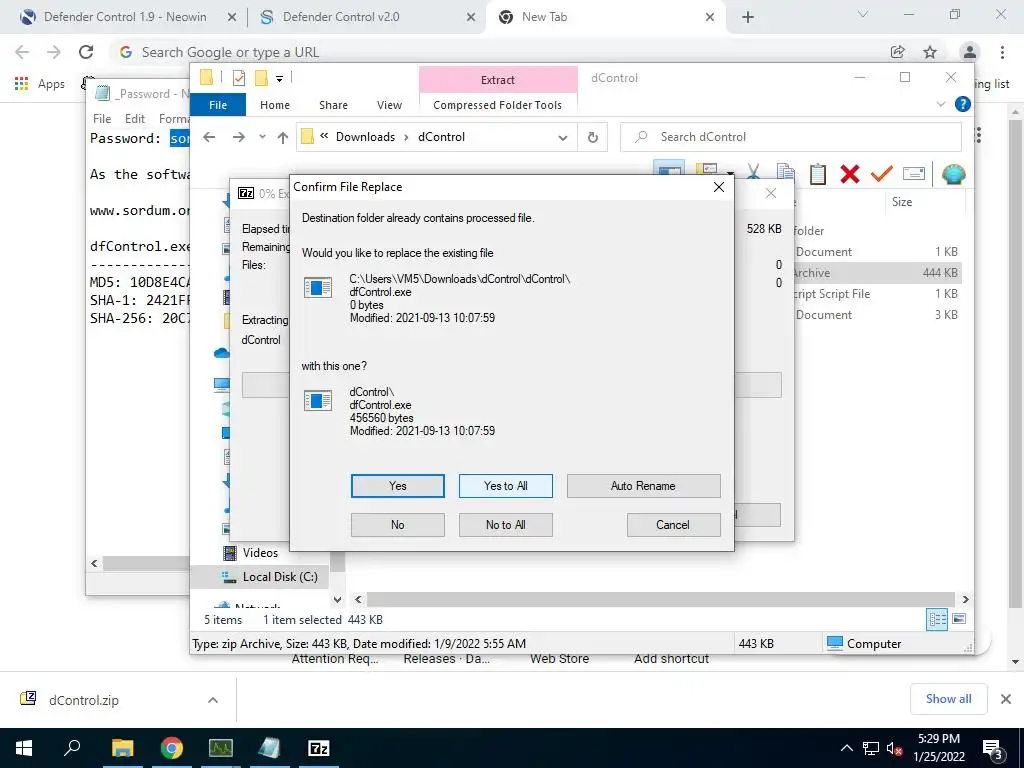Image resolution: width=1024 pixels, height=768 pixels.
Task: Open the Chrome profile avatar
Action: tap(970, 52)
